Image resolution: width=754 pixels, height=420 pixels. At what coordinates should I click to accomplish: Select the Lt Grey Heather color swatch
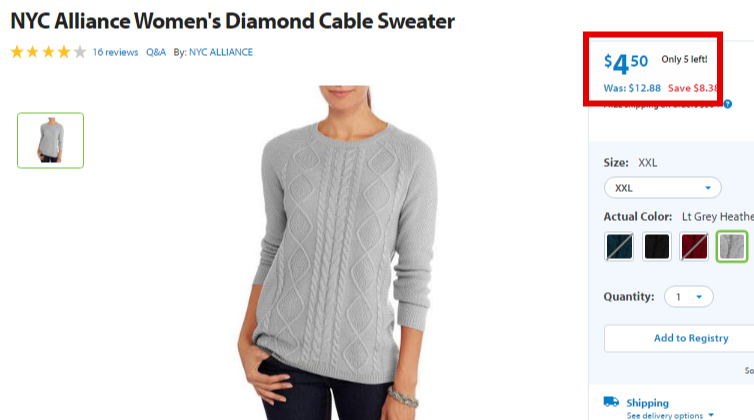pos(732,246)
